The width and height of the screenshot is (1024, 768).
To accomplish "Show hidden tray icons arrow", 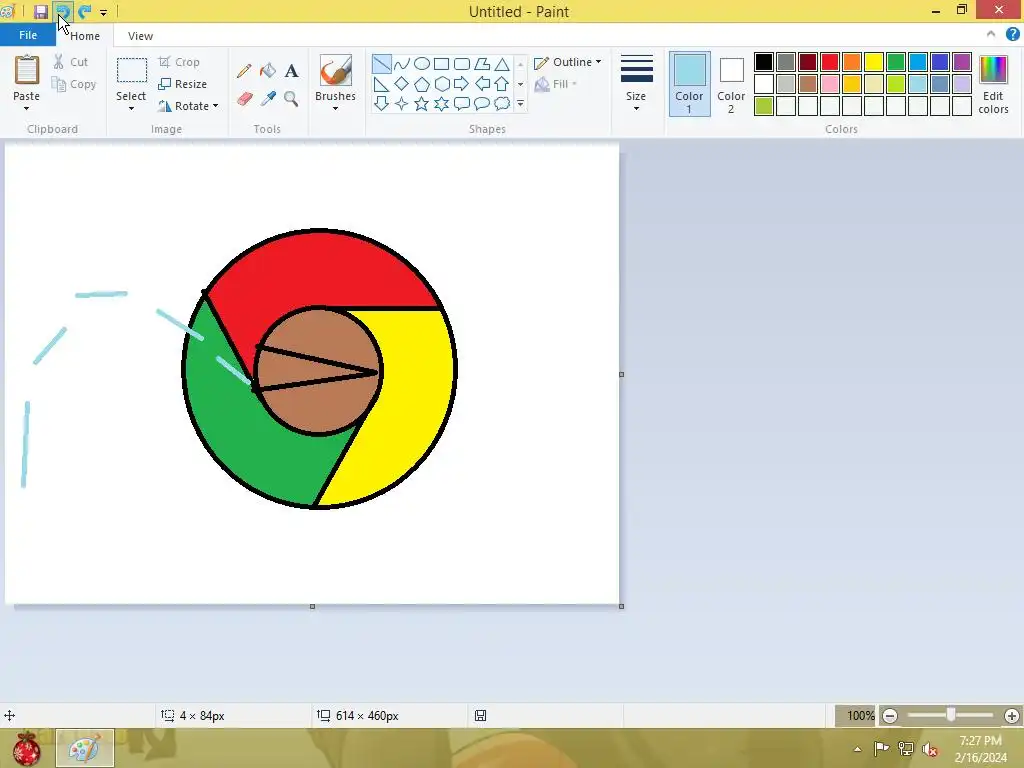I will click(857, 749).
